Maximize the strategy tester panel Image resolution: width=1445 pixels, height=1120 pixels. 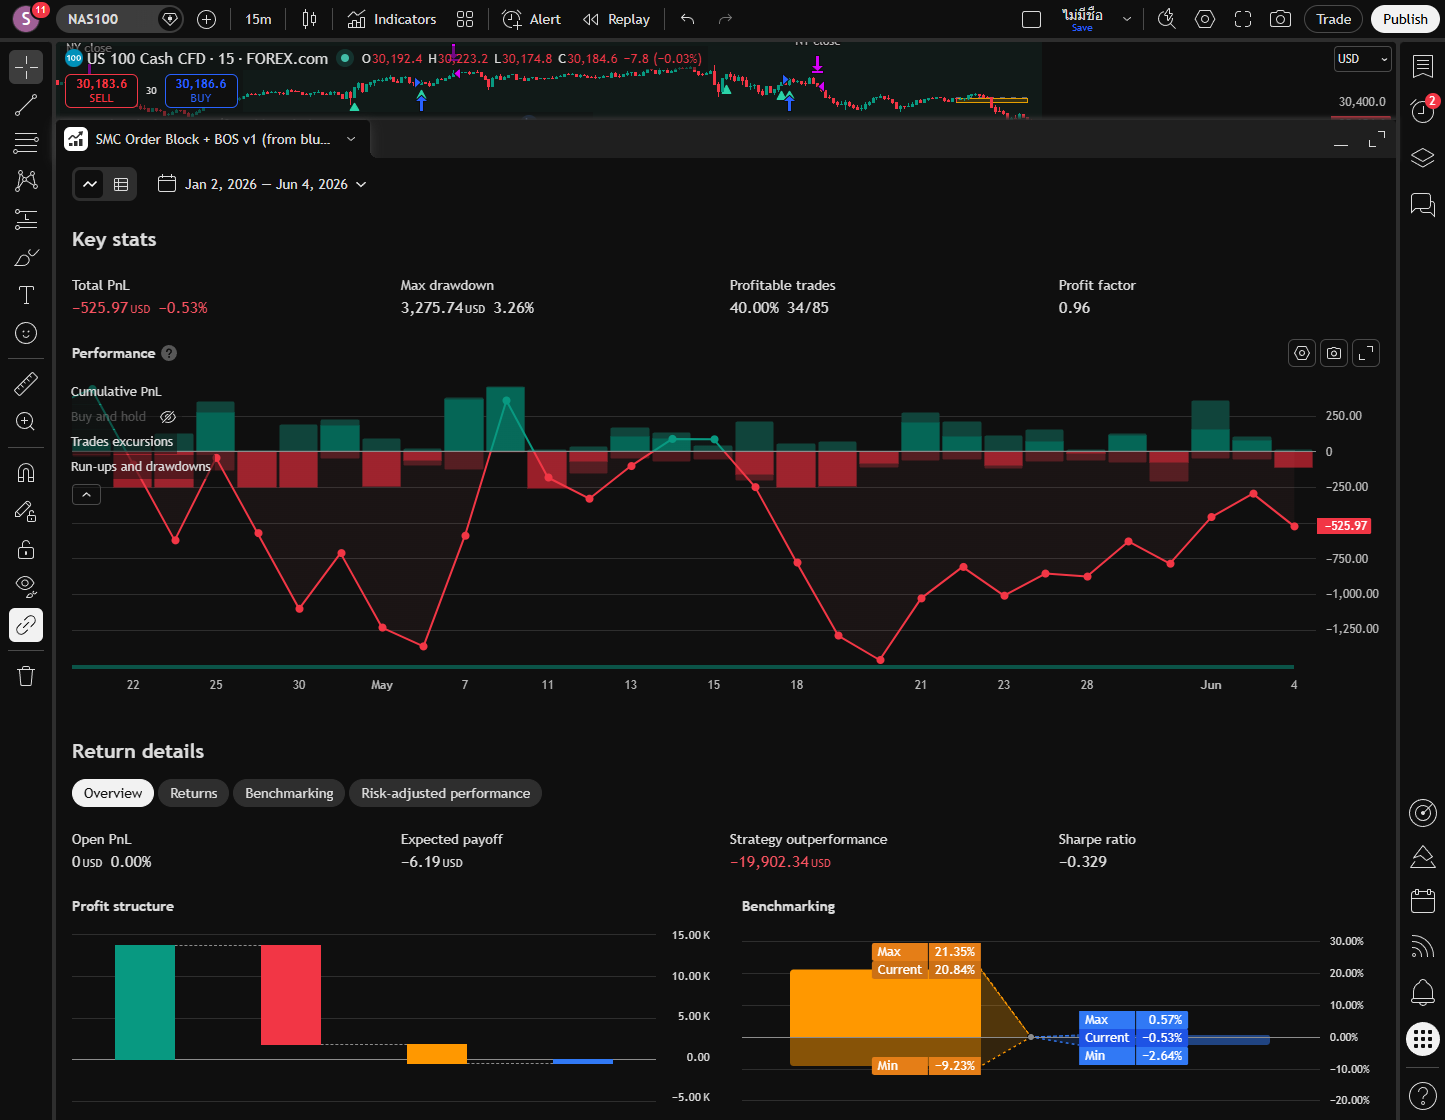tap(1377, 140)
